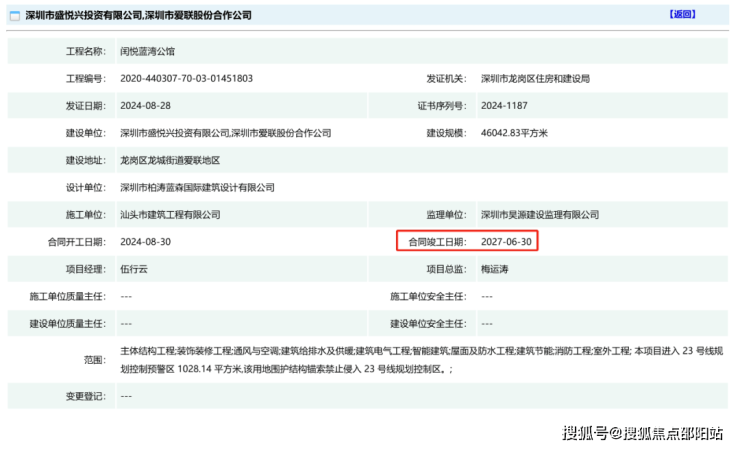Click the project director name 梅运涛
This screenshot has width=740, height=449.
tap(497, 269)
